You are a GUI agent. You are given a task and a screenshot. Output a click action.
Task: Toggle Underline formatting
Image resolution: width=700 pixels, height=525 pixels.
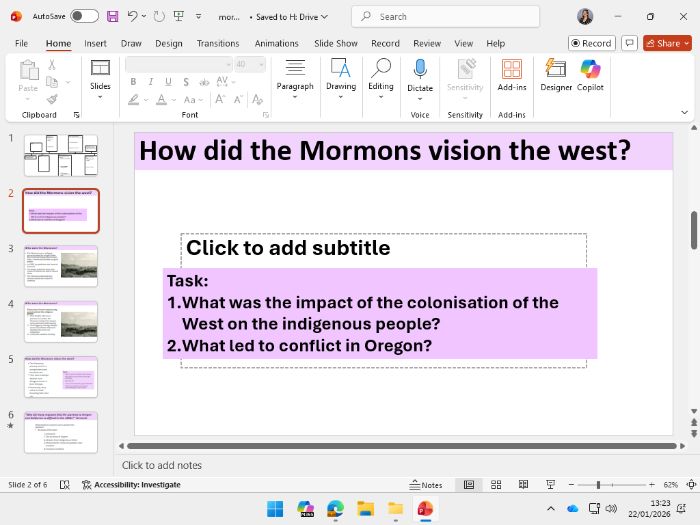click(x=168, y=82)
